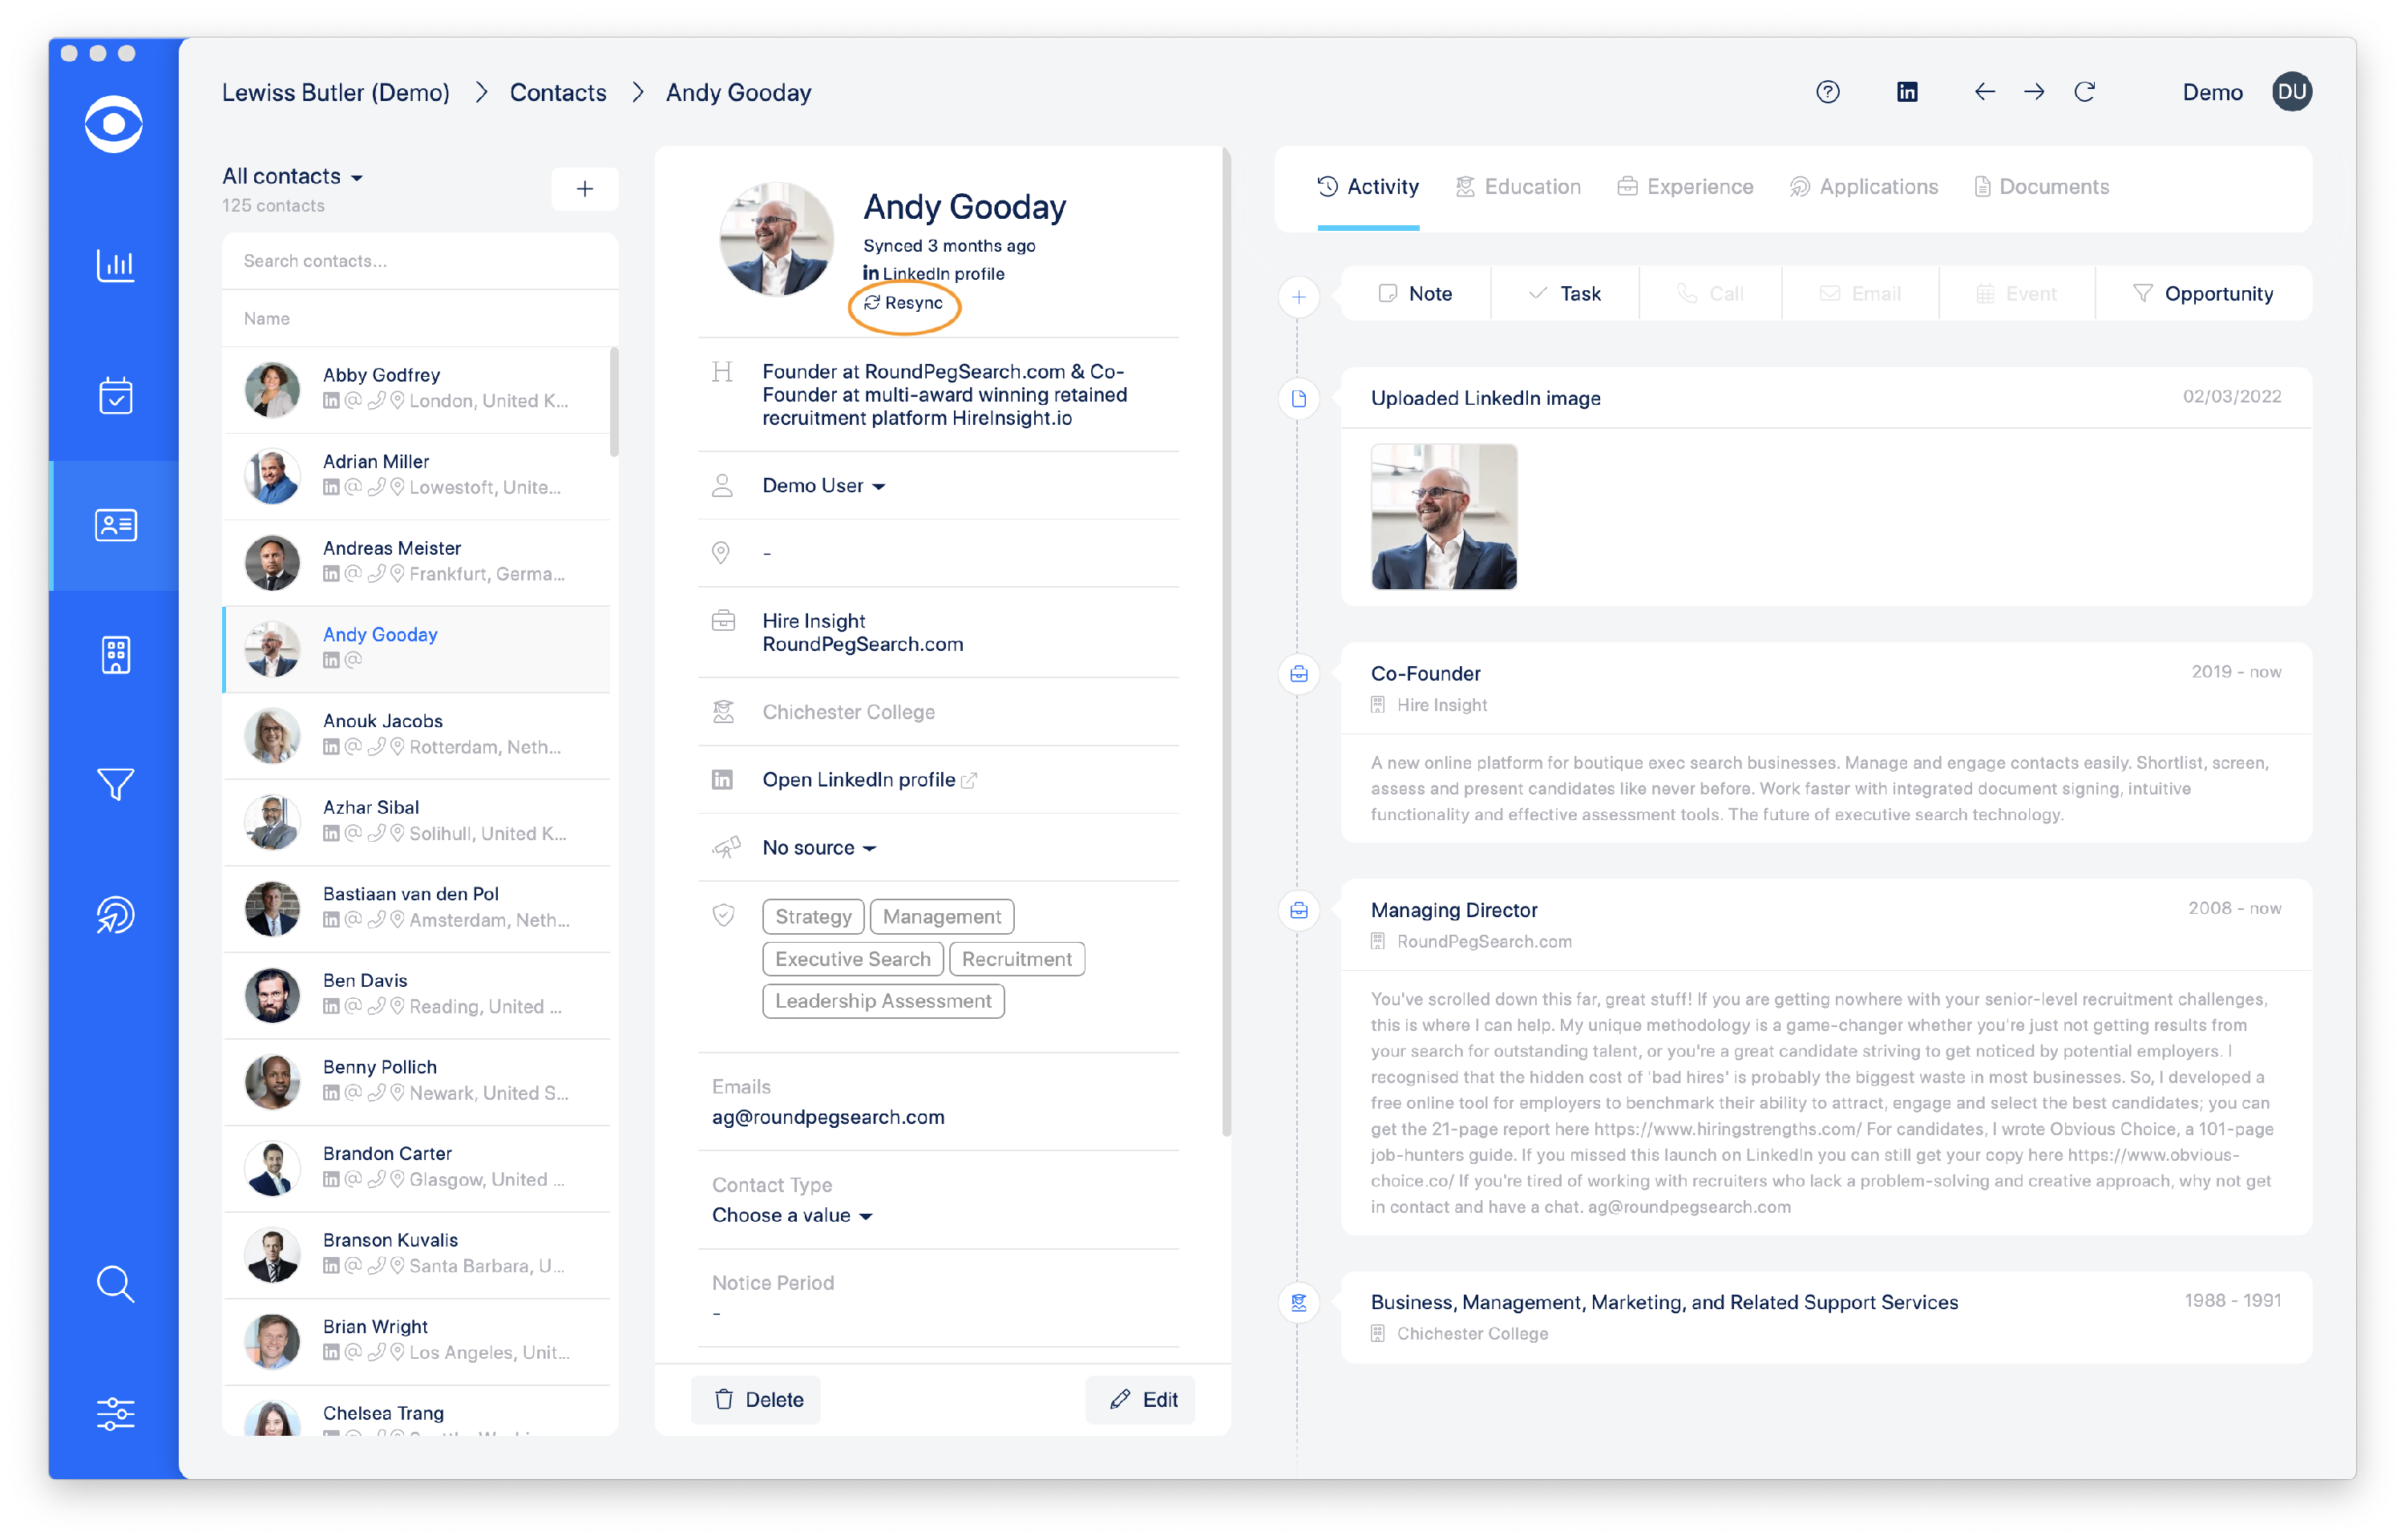Image resolution: width=2405 pixels, height=1540 pixels.
Task: Open search from the sidebar magnifier icon
Action: coord(115,1284)
